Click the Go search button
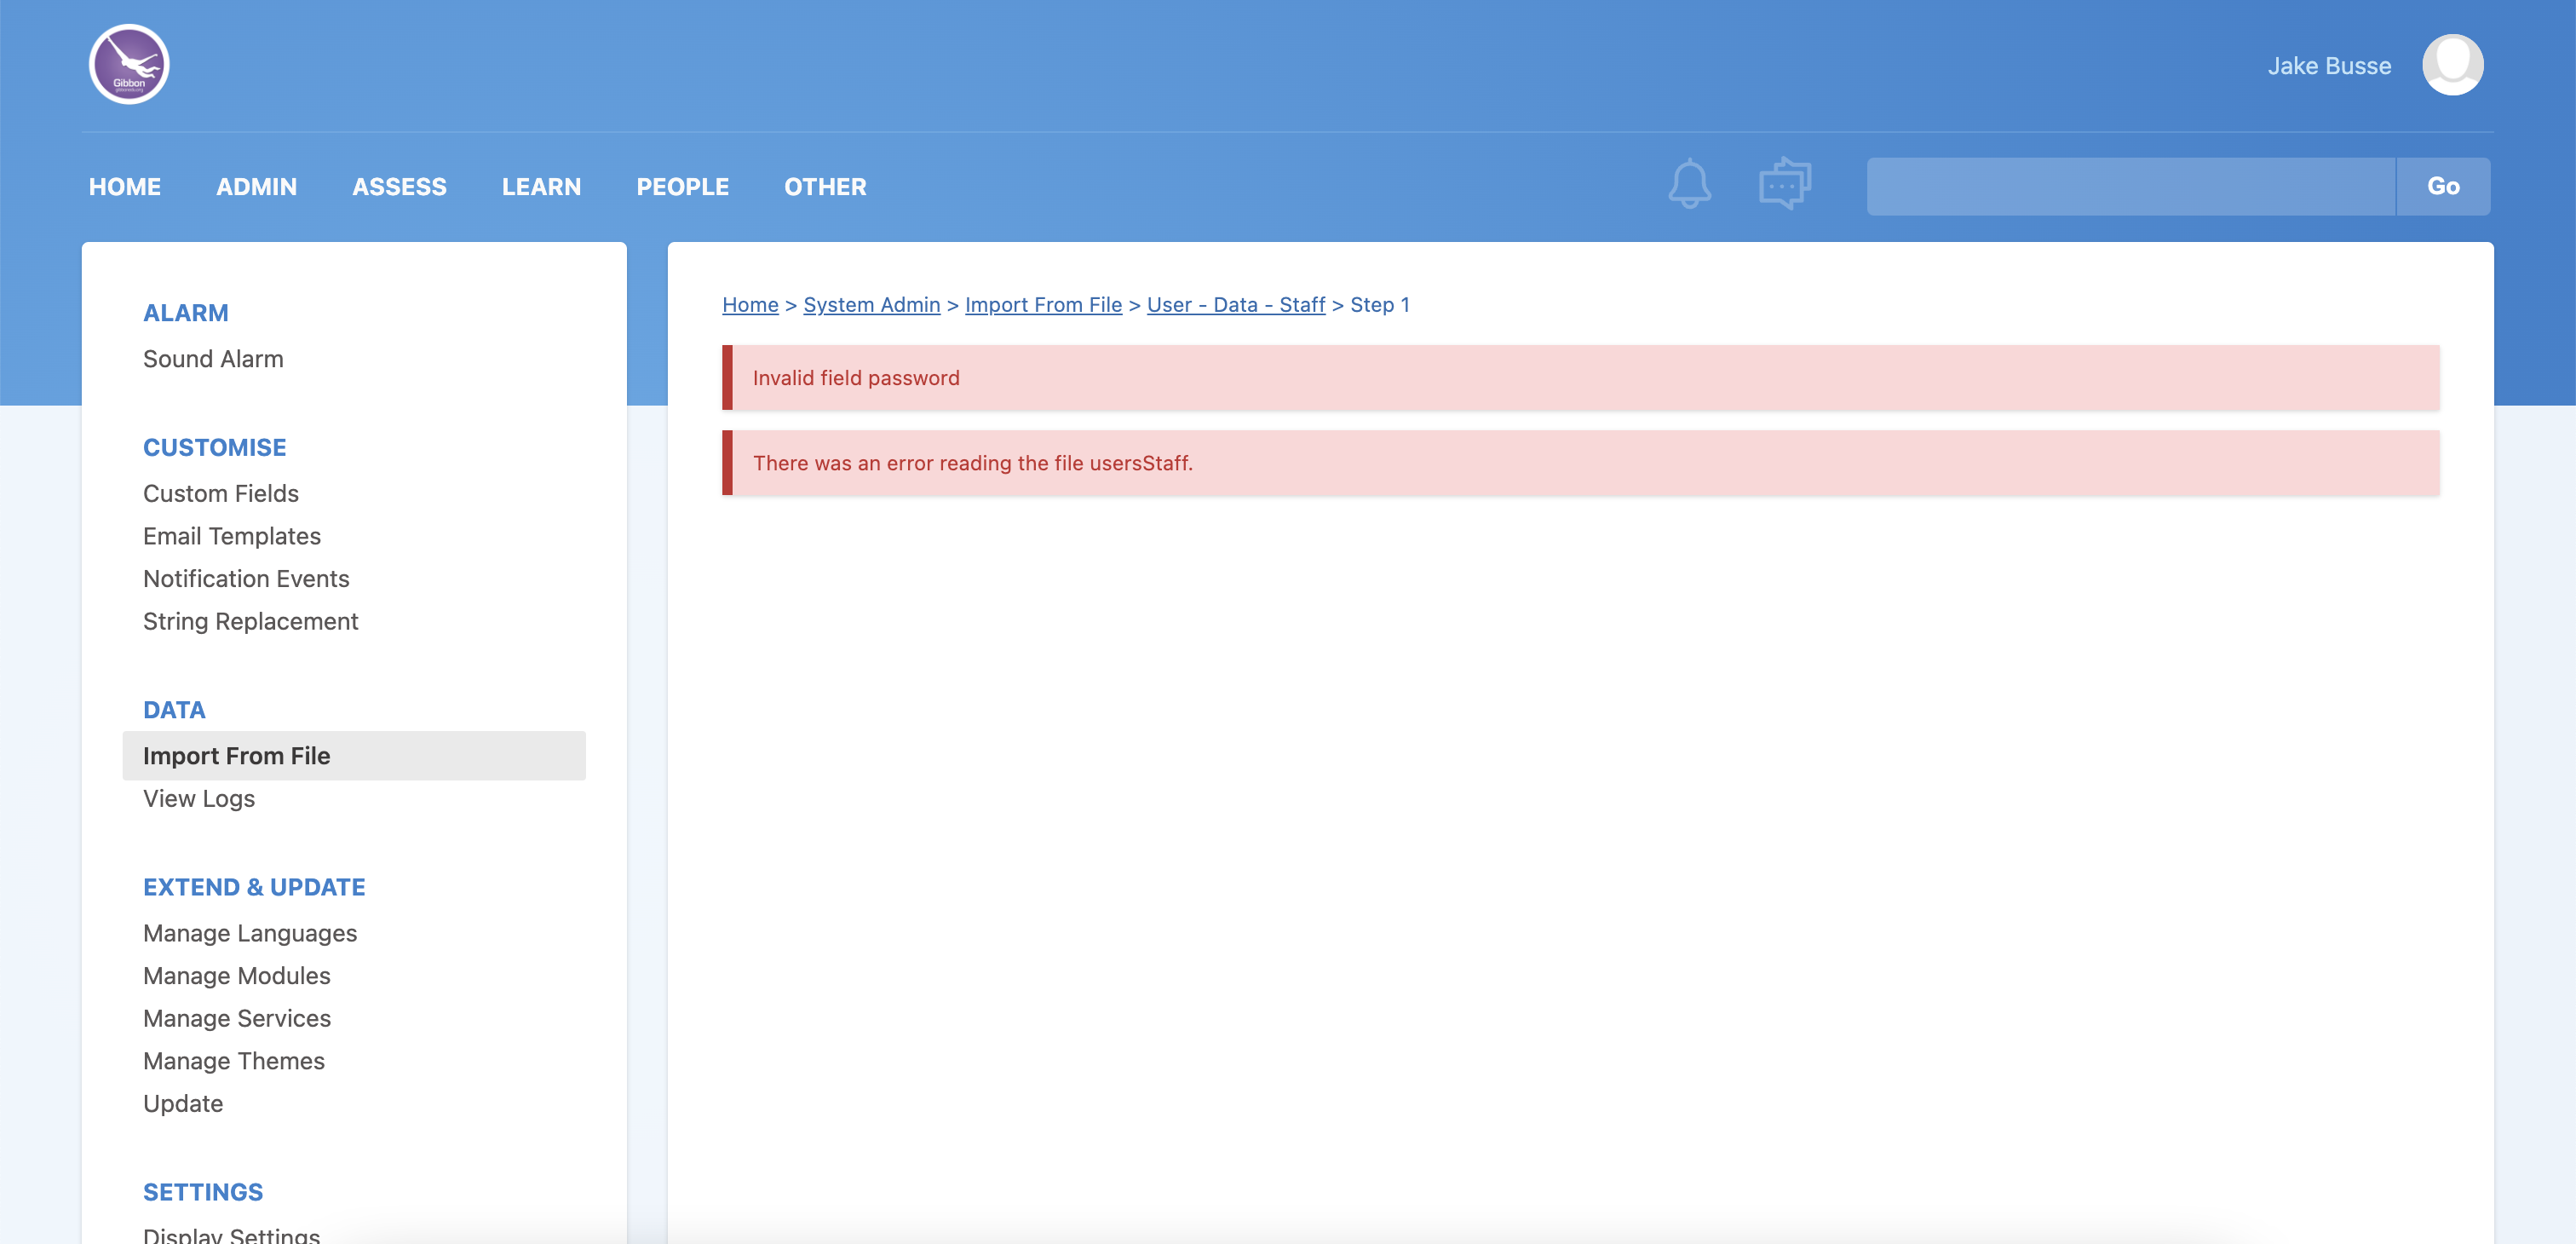This screenshot has height=1244, width=2576. pos(2443,186)
